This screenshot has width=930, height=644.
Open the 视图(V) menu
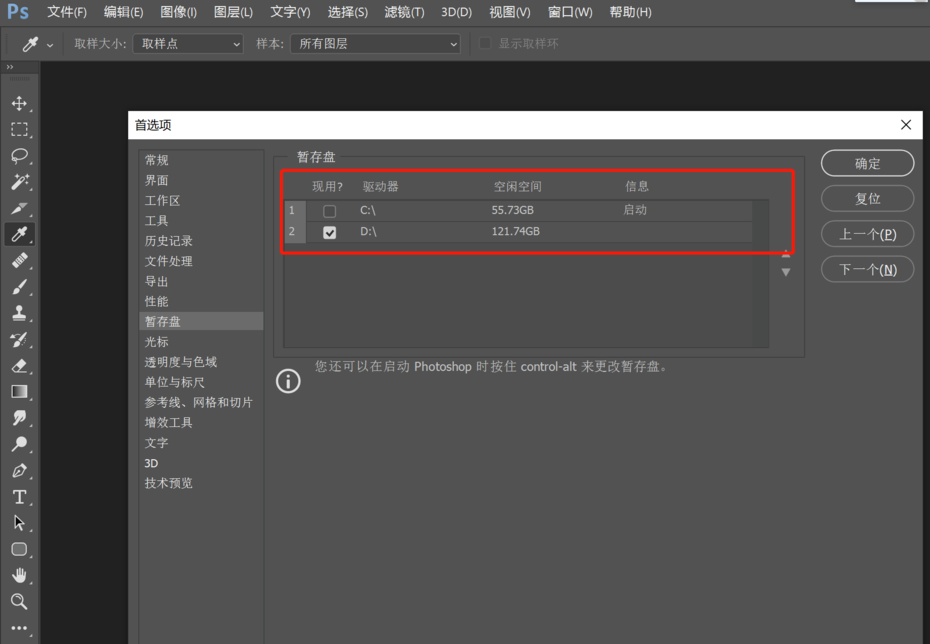(x=510, y=12)
